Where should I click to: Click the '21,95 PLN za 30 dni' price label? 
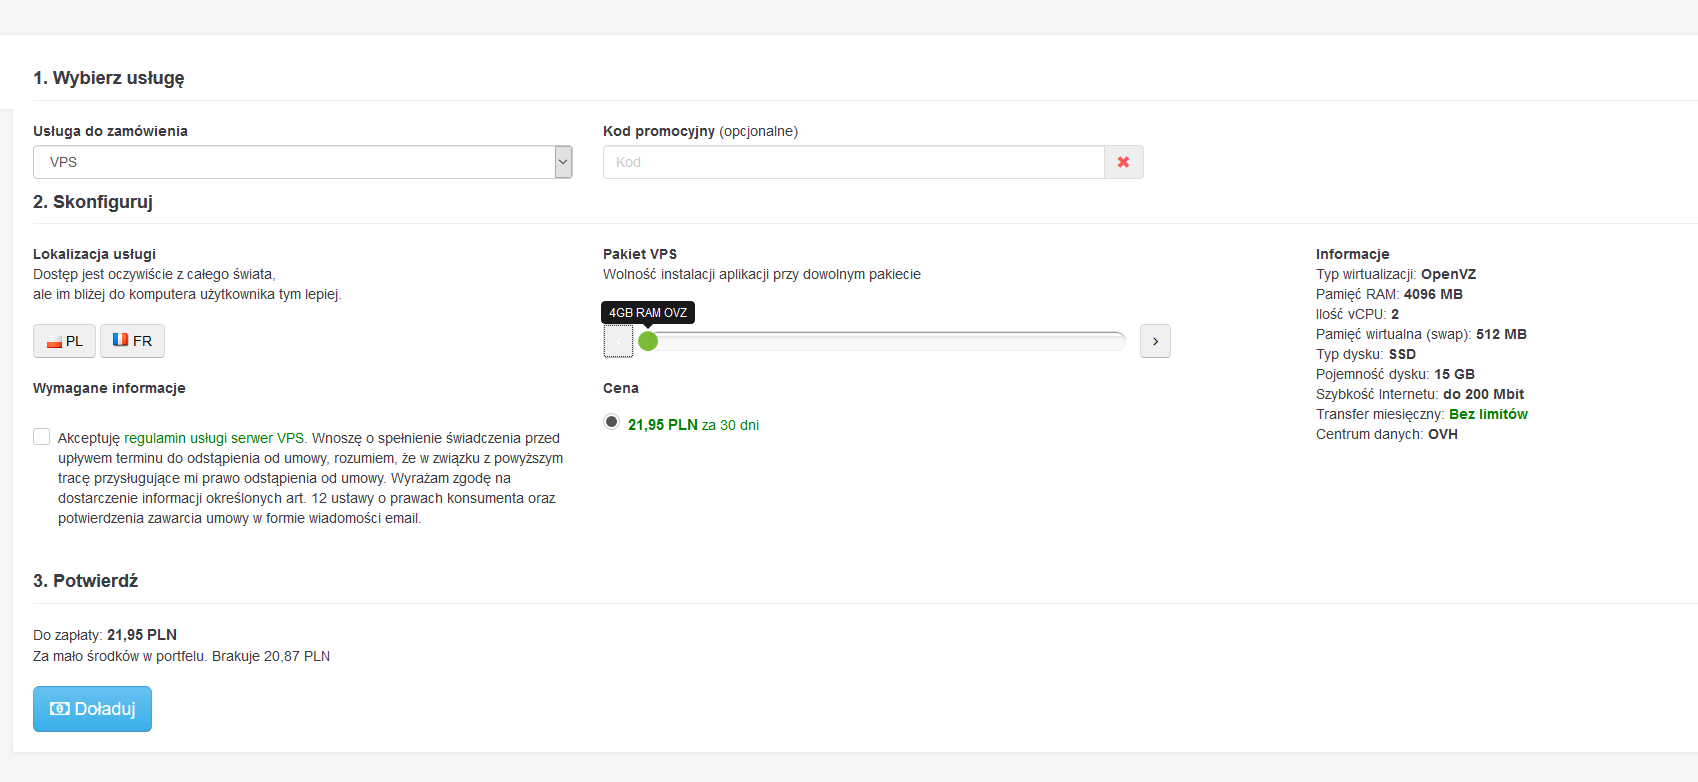693,425
